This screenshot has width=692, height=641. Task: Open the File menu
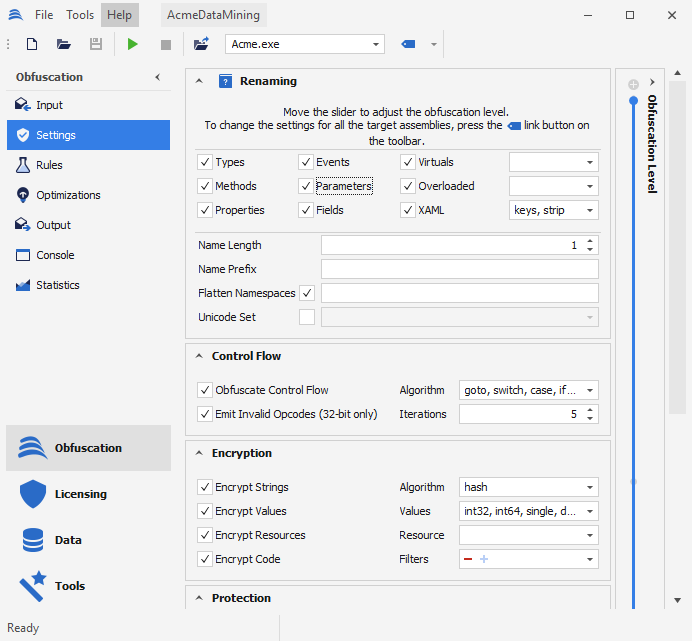44,15
